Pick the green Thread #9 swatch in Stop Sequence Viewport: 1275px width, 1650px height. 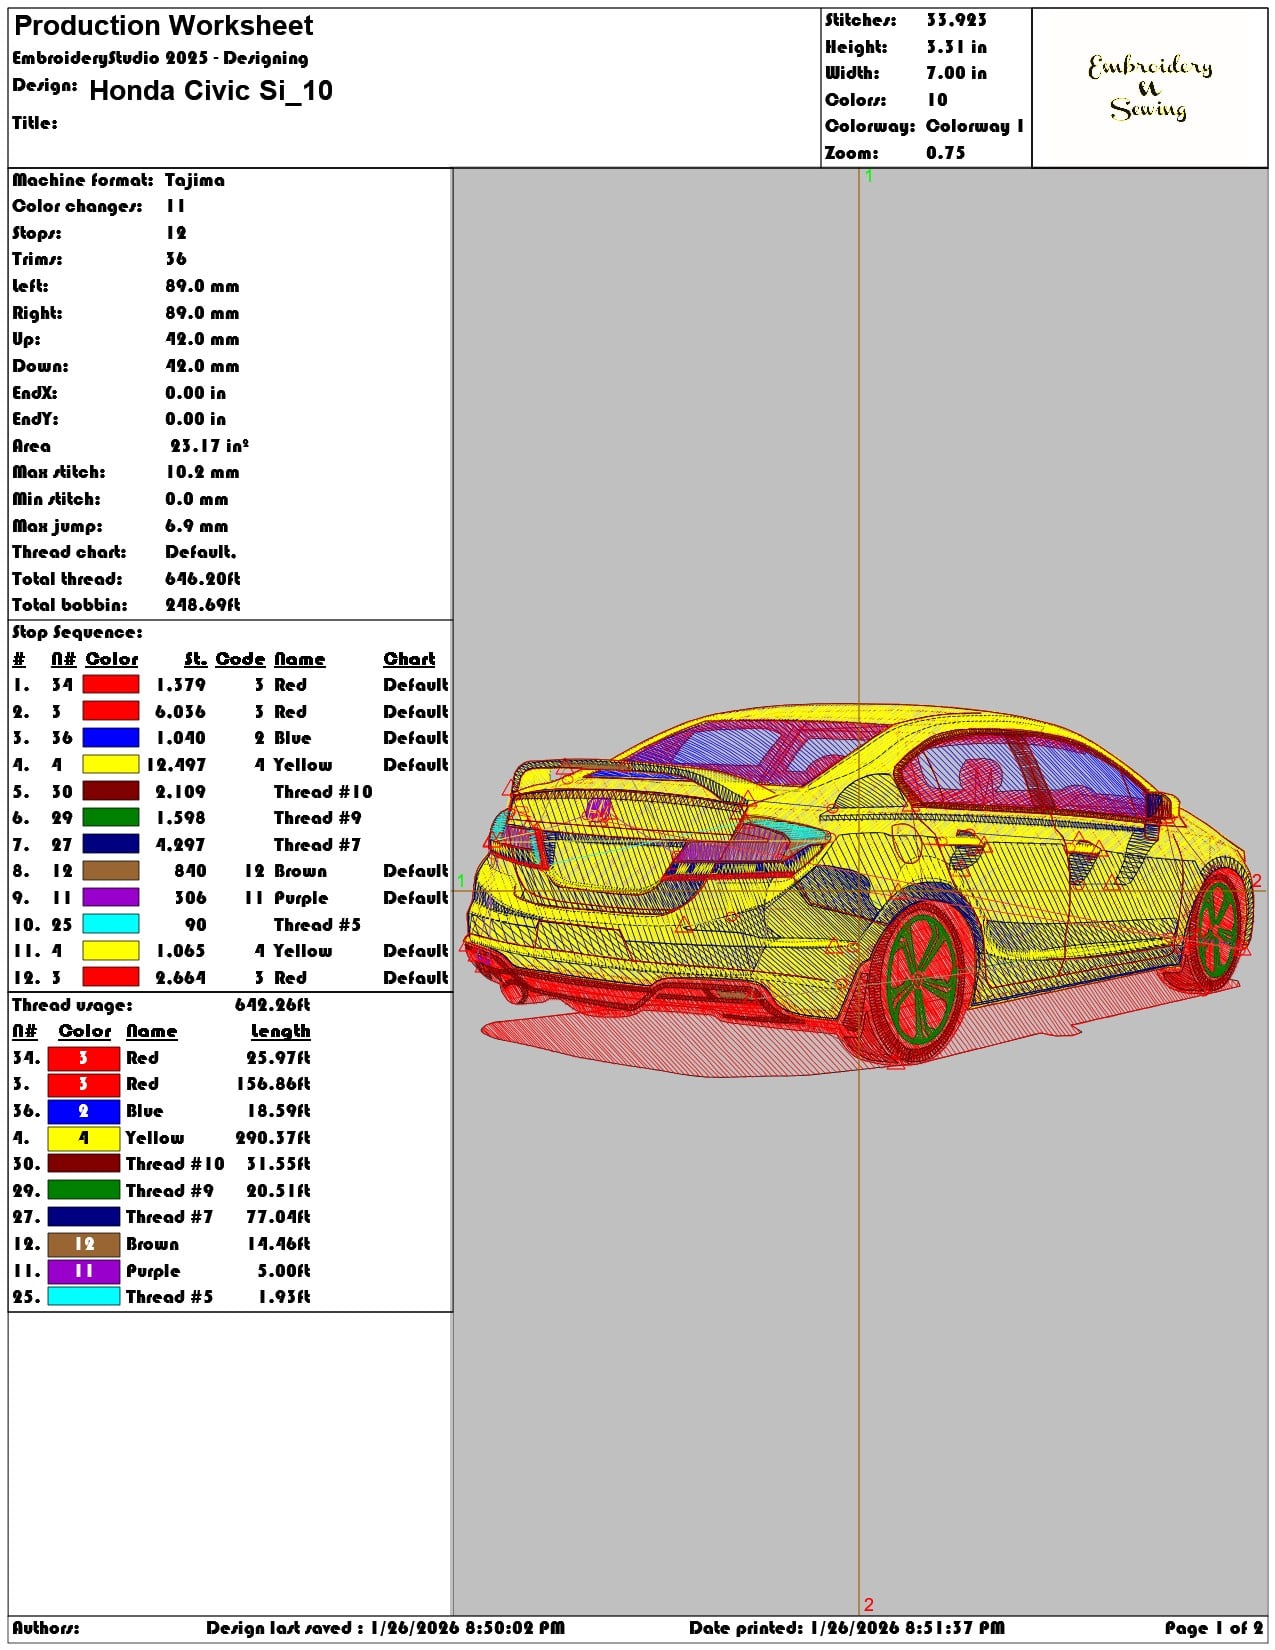pos(110,818)
